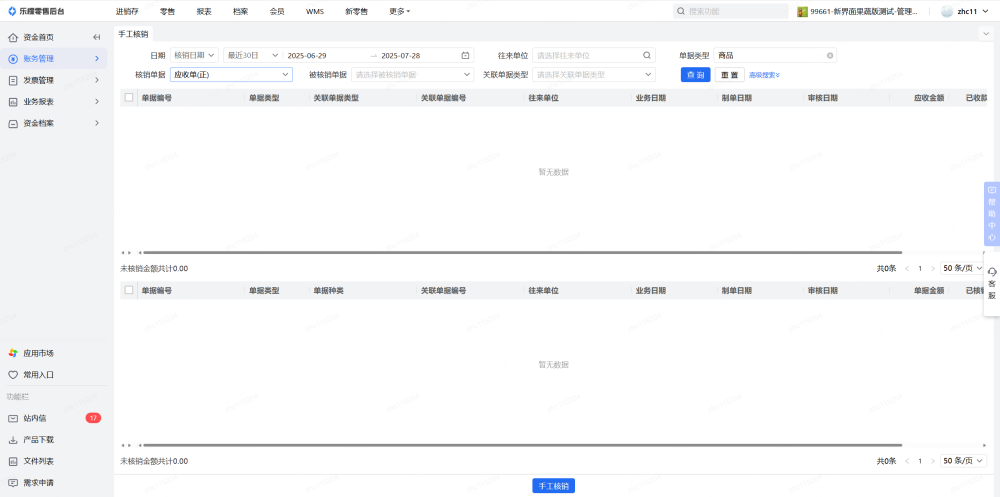
Task: Click the 搜索功能 search box
Action: (730, 11)
